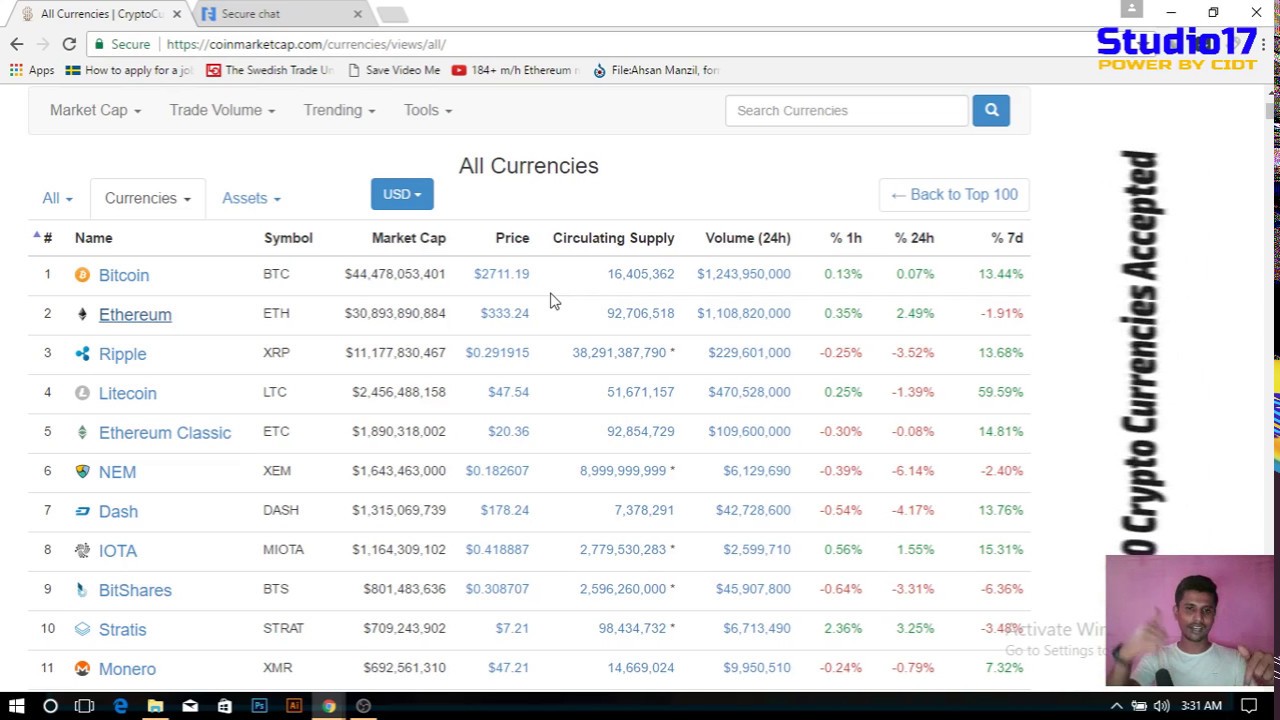Click the Ethereum coin icon
This screenshot has width=1280, height=720.
[82, 314]
